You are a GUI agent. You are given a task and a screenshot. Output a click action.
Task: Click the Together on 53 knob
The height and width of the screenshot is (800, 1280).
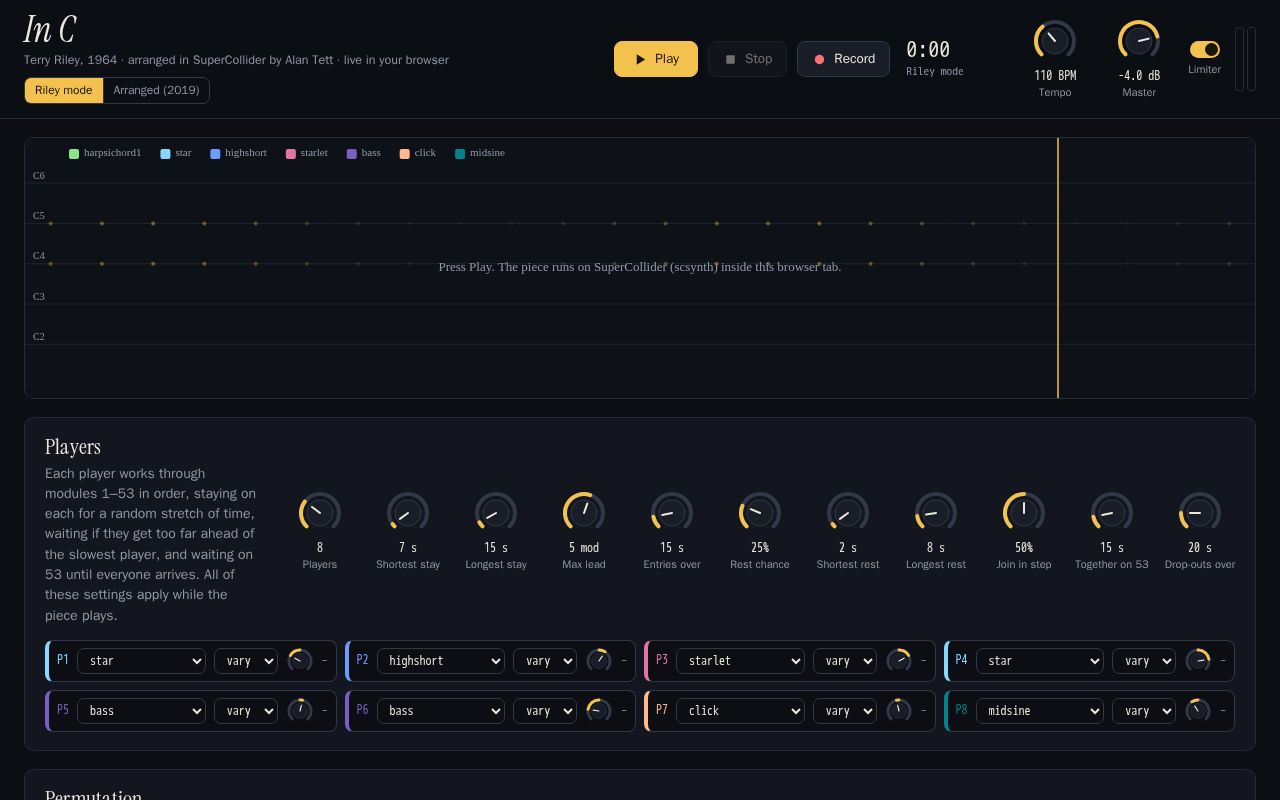point(1112,513)
